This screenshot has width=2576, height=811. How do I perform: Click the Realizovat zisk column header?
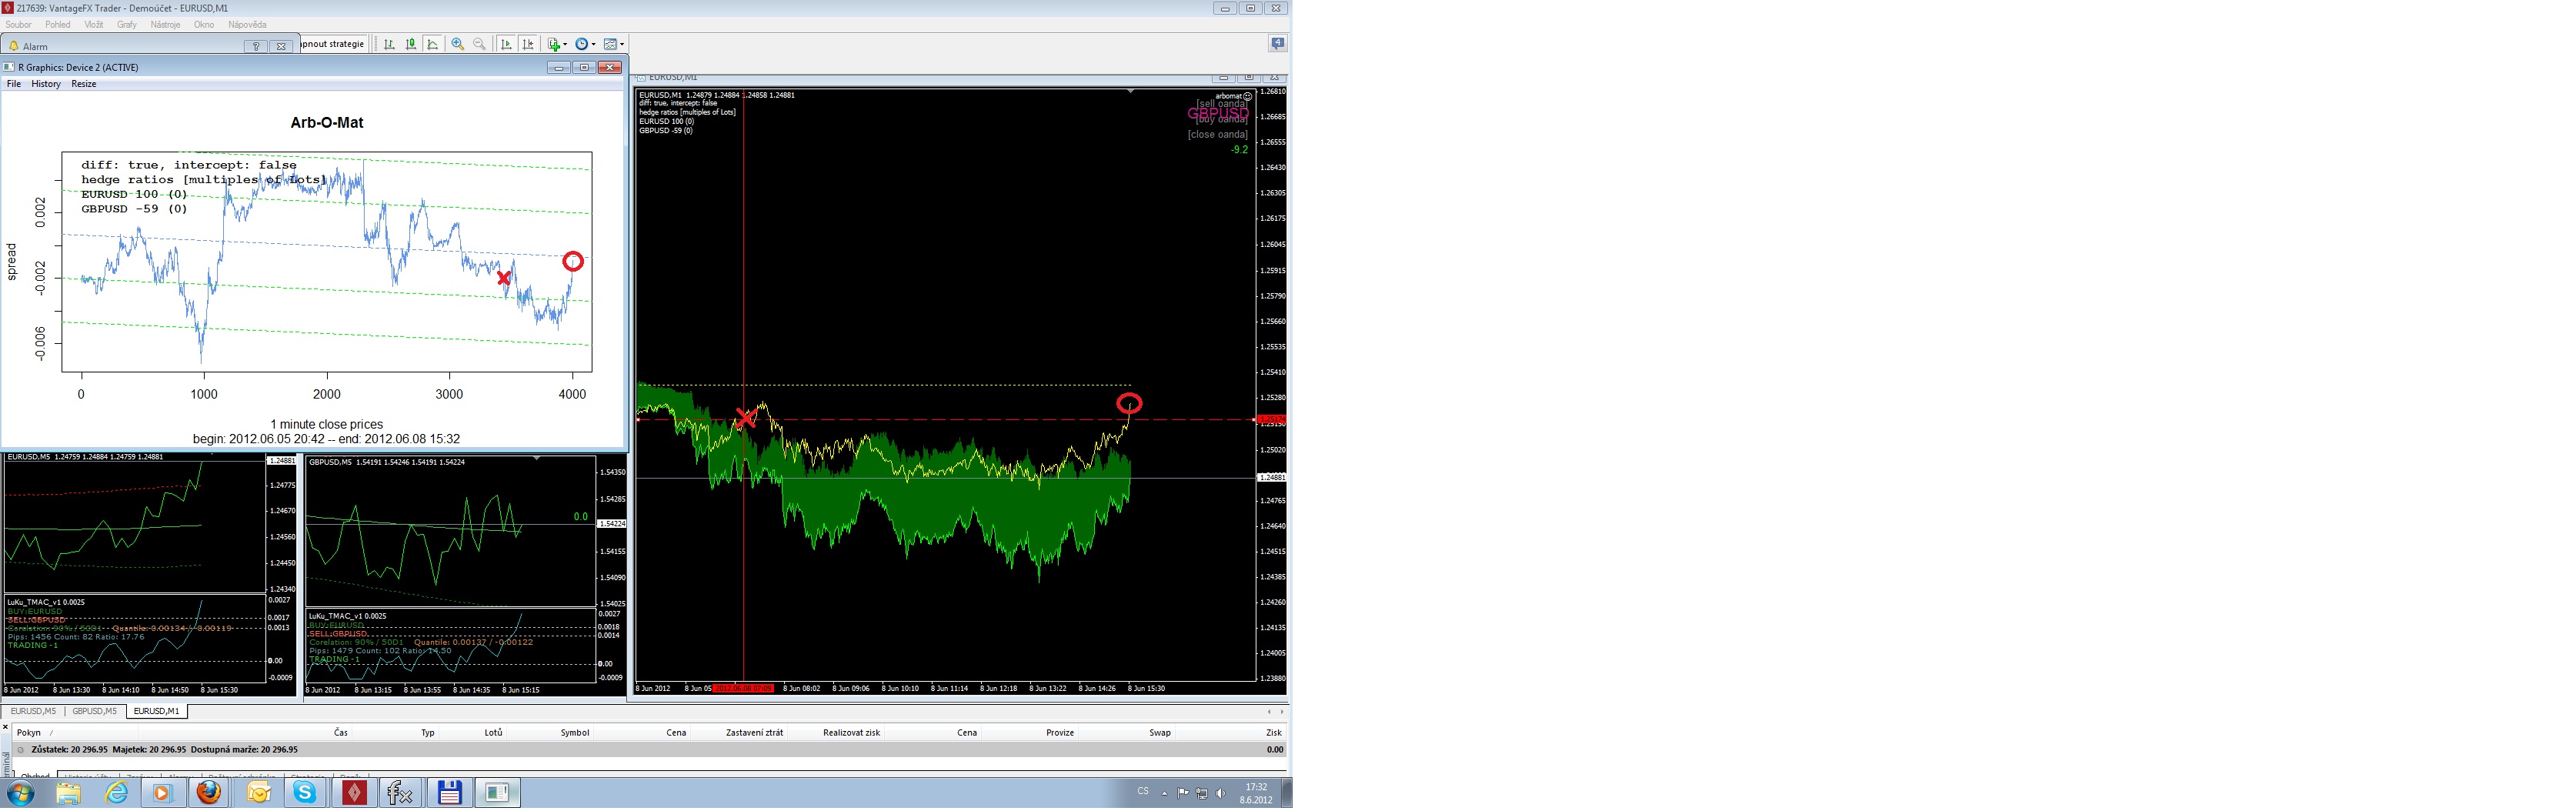(x=851, y=733)
